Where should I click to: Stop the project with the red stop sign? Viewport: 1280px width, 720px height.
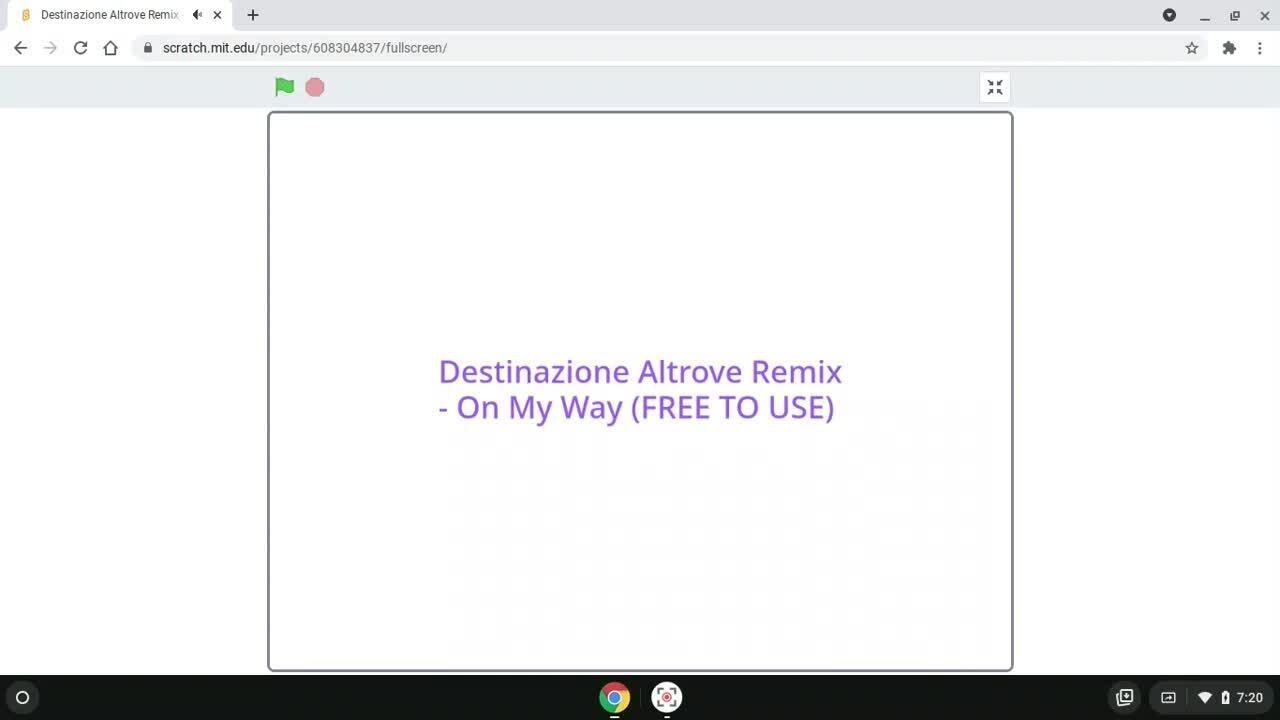(x=315, y=87)
